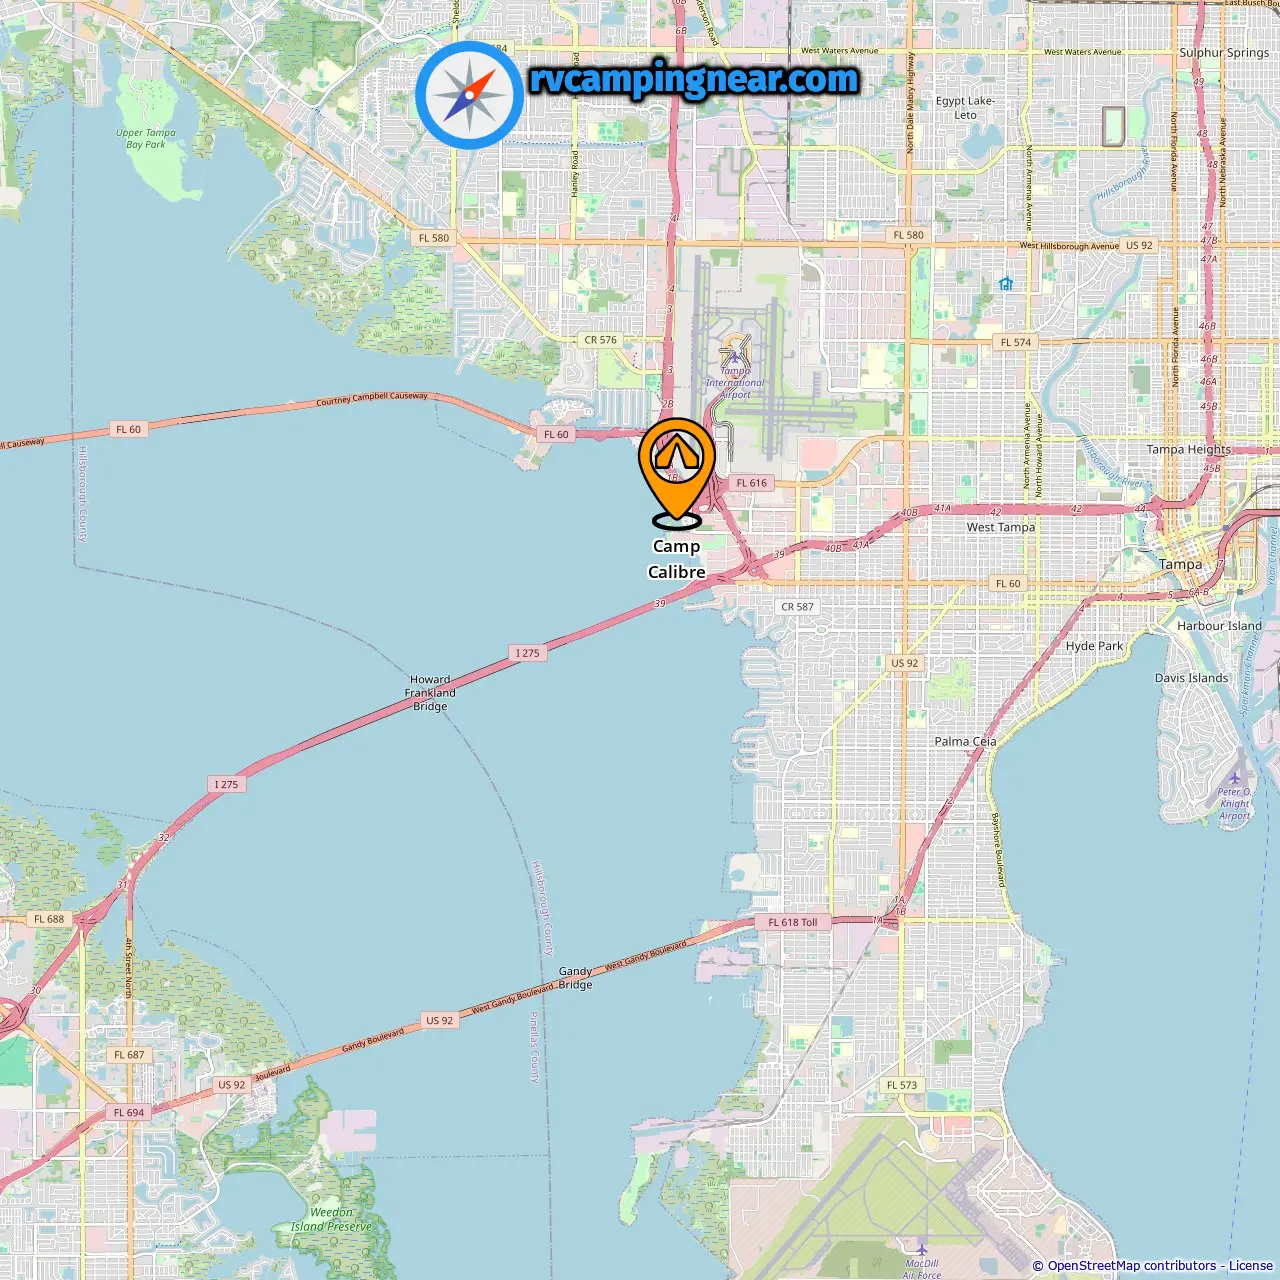1280x1280 pixels.
Task: Click the I 275 highway shield on bridge
Action: tap(528, 653)
